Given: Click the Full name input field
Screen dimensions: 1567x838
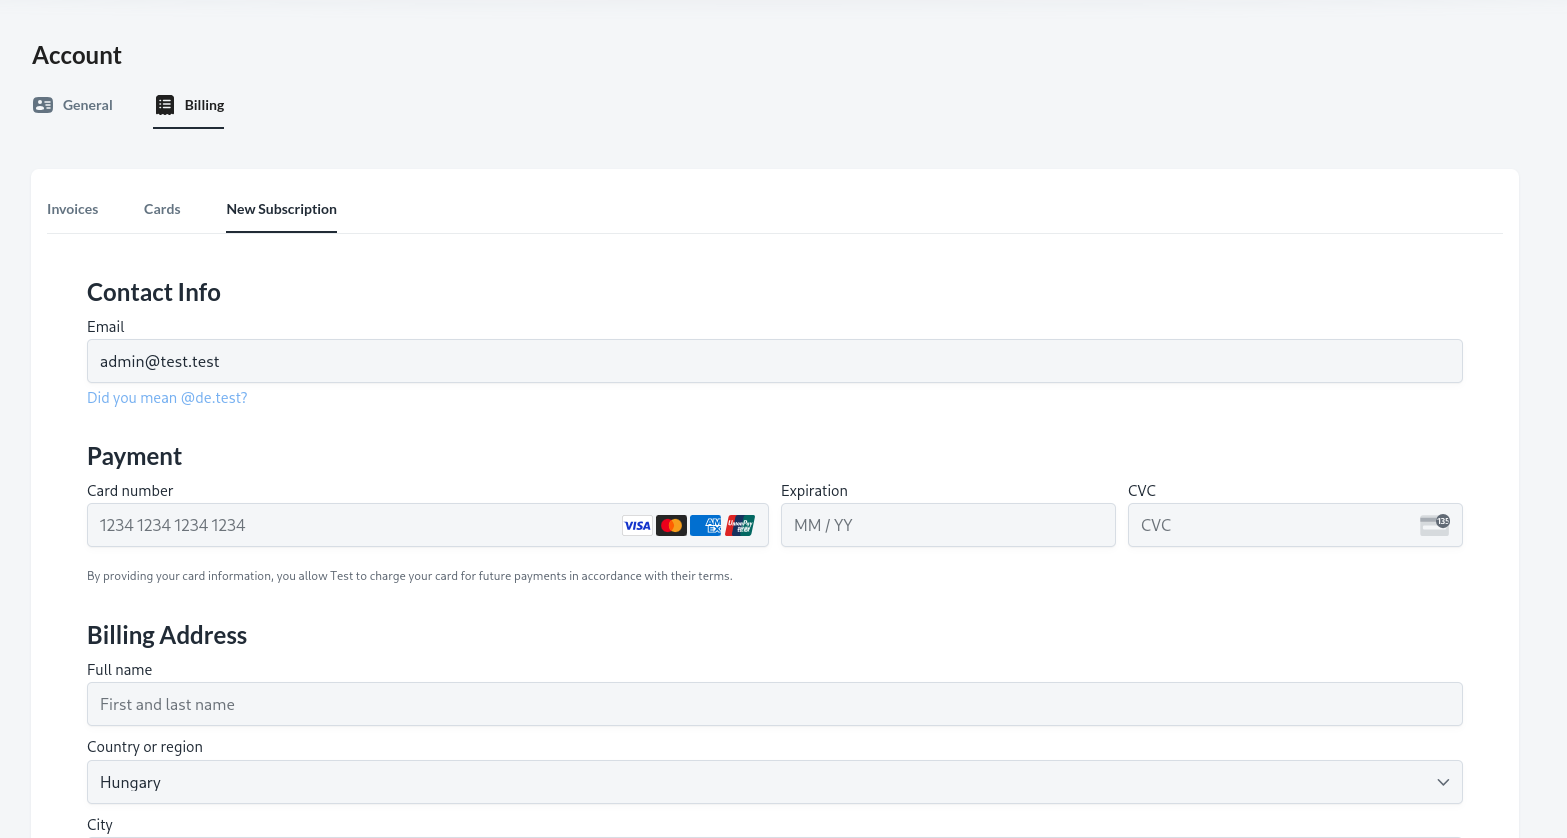Looking at the screenshot, I should pyautogui.click(x=774, y=704).
